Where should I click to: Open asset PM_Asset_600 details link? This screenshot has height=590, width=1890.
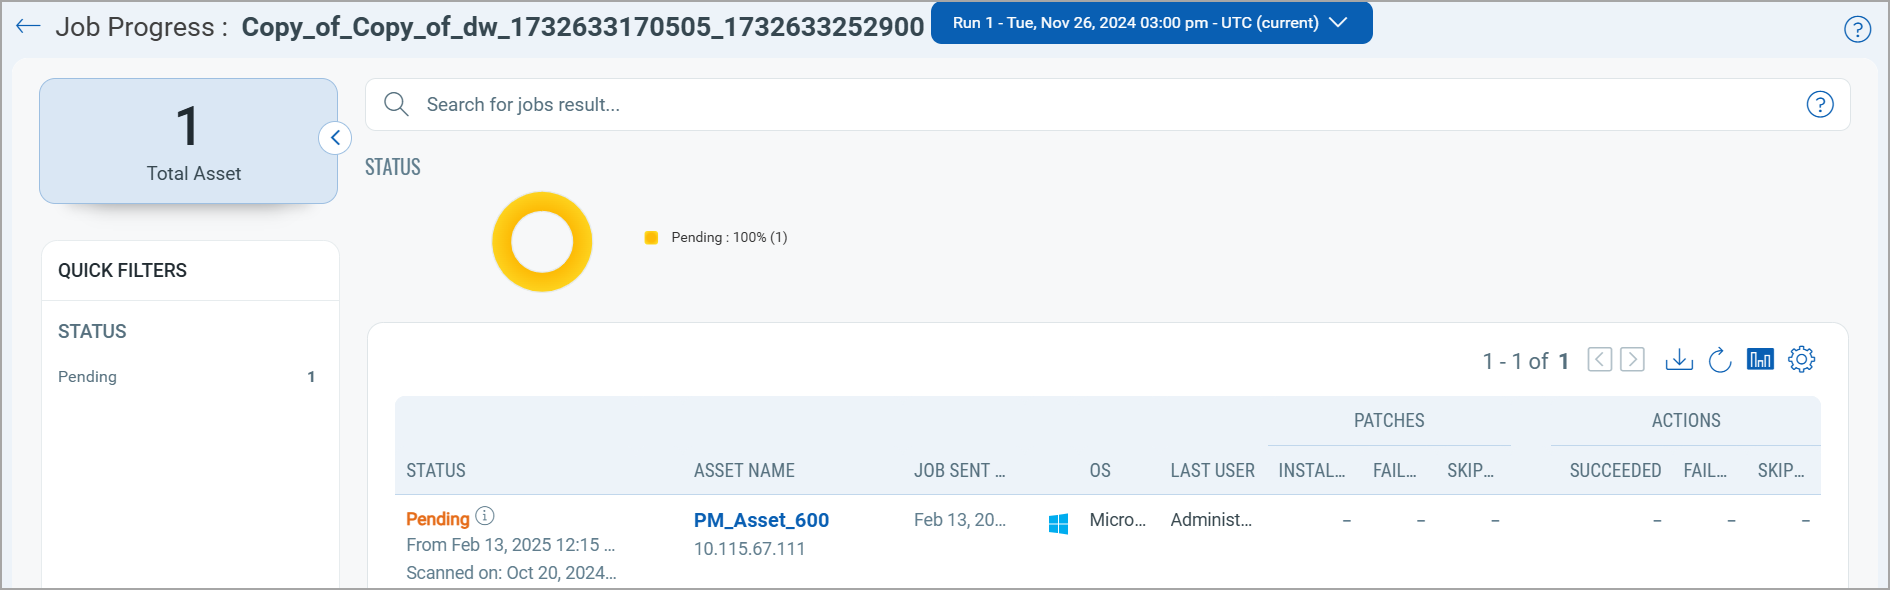[762, 520]
